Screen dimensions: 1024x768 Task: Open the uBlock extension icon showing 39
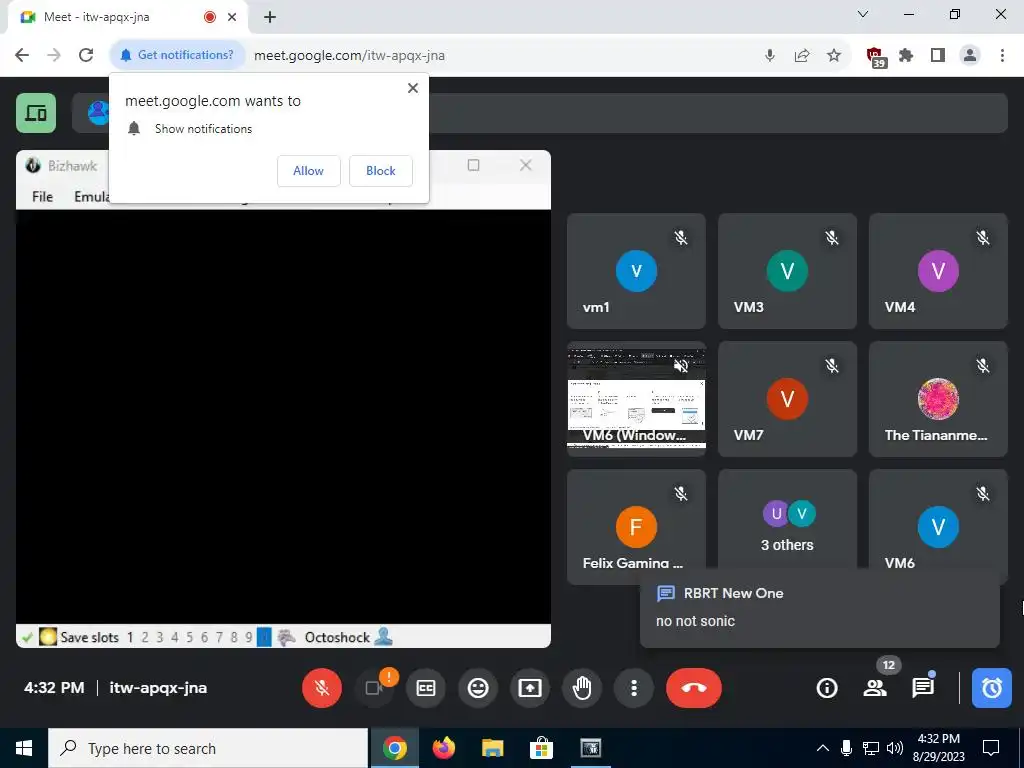click(x=875, y=57)
